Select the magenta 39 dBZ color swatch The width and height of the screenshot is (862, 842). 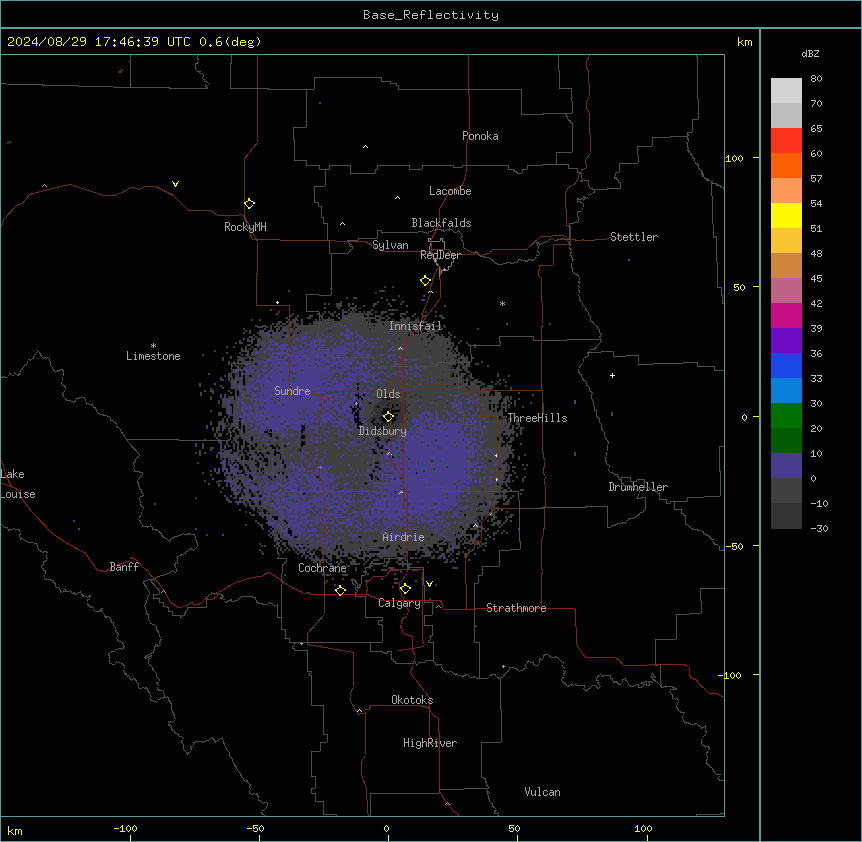(x=786, y=315)
